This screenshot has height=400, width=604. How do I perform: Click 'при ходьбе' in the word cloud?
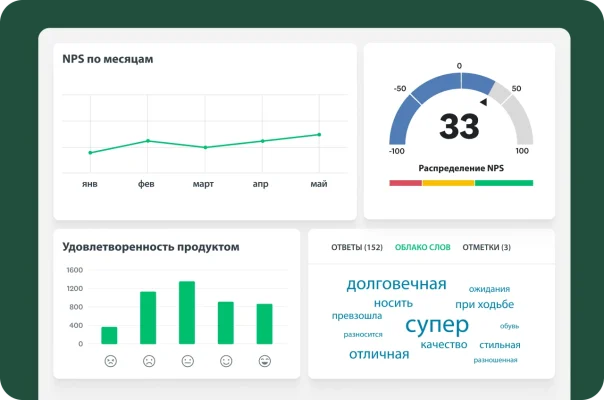click(485, 304)
